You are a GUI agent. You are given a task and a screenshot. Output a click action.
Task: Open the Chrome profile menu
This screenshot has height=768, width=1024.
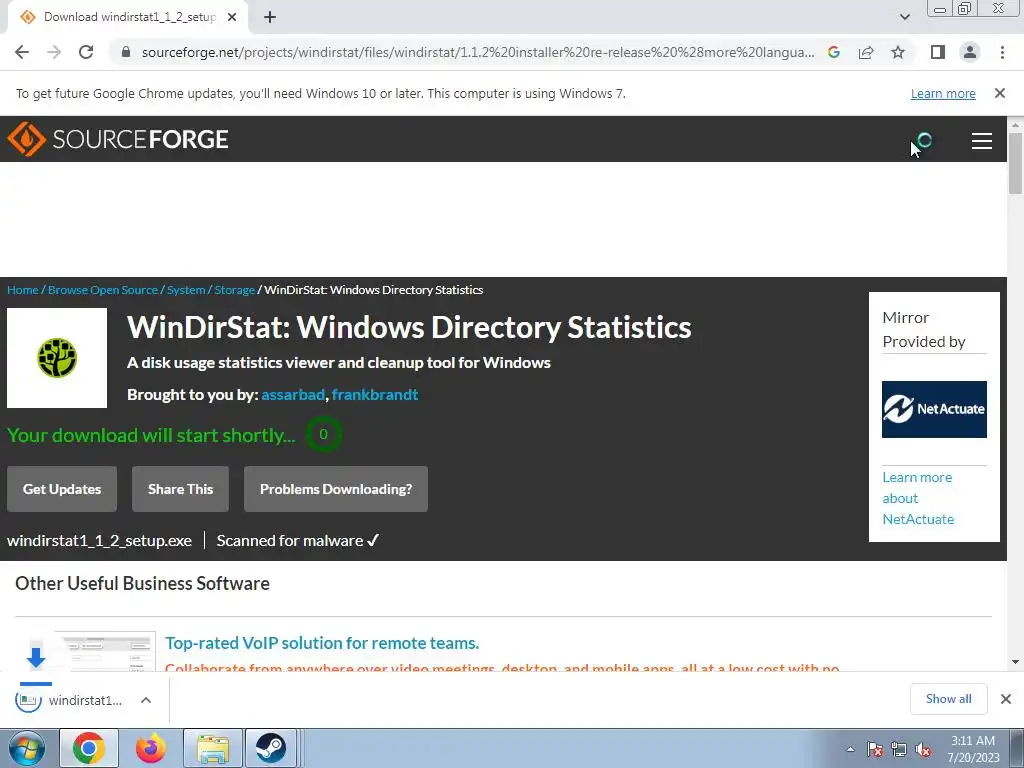(x=970, y=52)
